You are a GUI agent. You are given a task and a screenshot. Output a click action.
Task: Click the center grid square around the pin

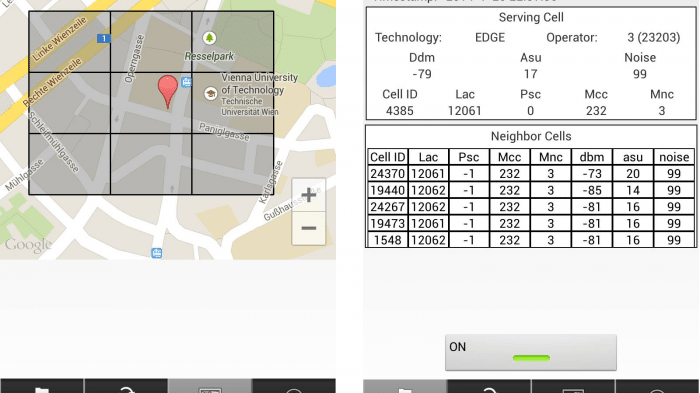[151, 103]
